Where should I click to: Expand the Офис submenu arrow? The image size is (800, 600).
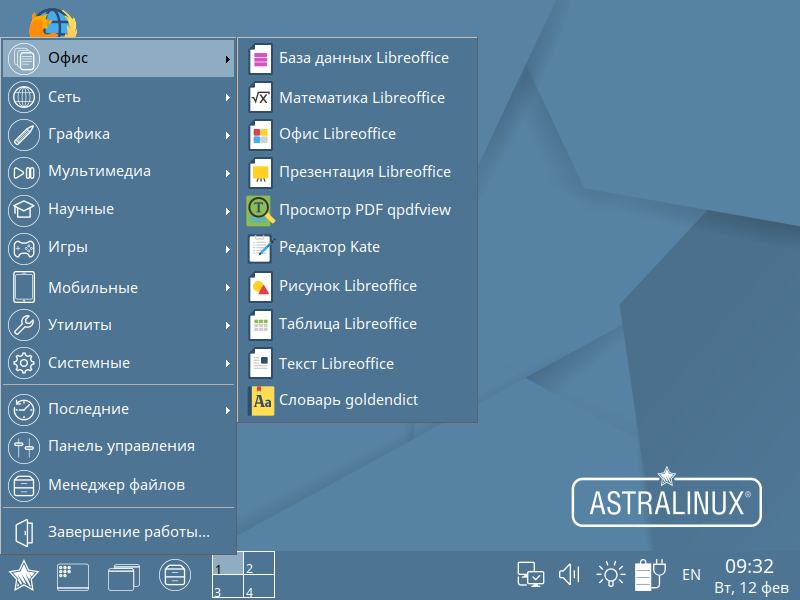tap(228, 59)
